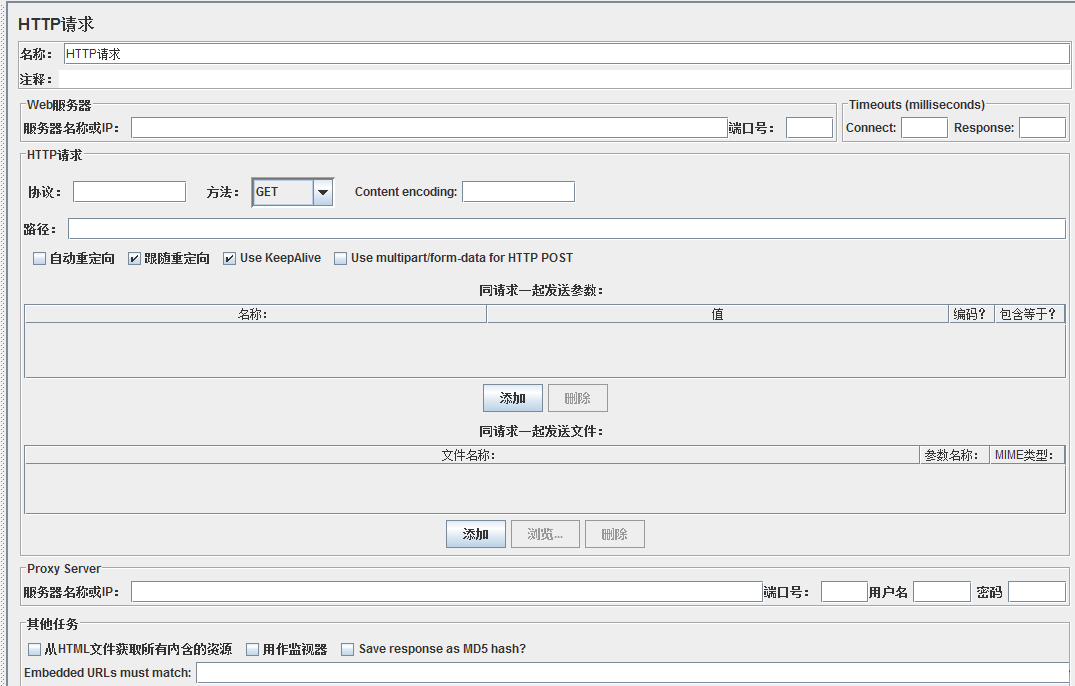Focus the 名称 field containing HTTP请求
This screenshot has height=686, width=1075.
tap(566, 54)
